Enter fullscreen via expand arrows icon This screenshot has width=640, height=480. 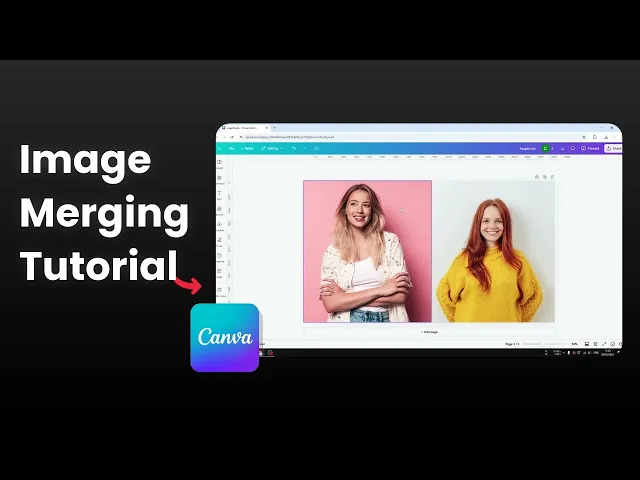point(604,344)
